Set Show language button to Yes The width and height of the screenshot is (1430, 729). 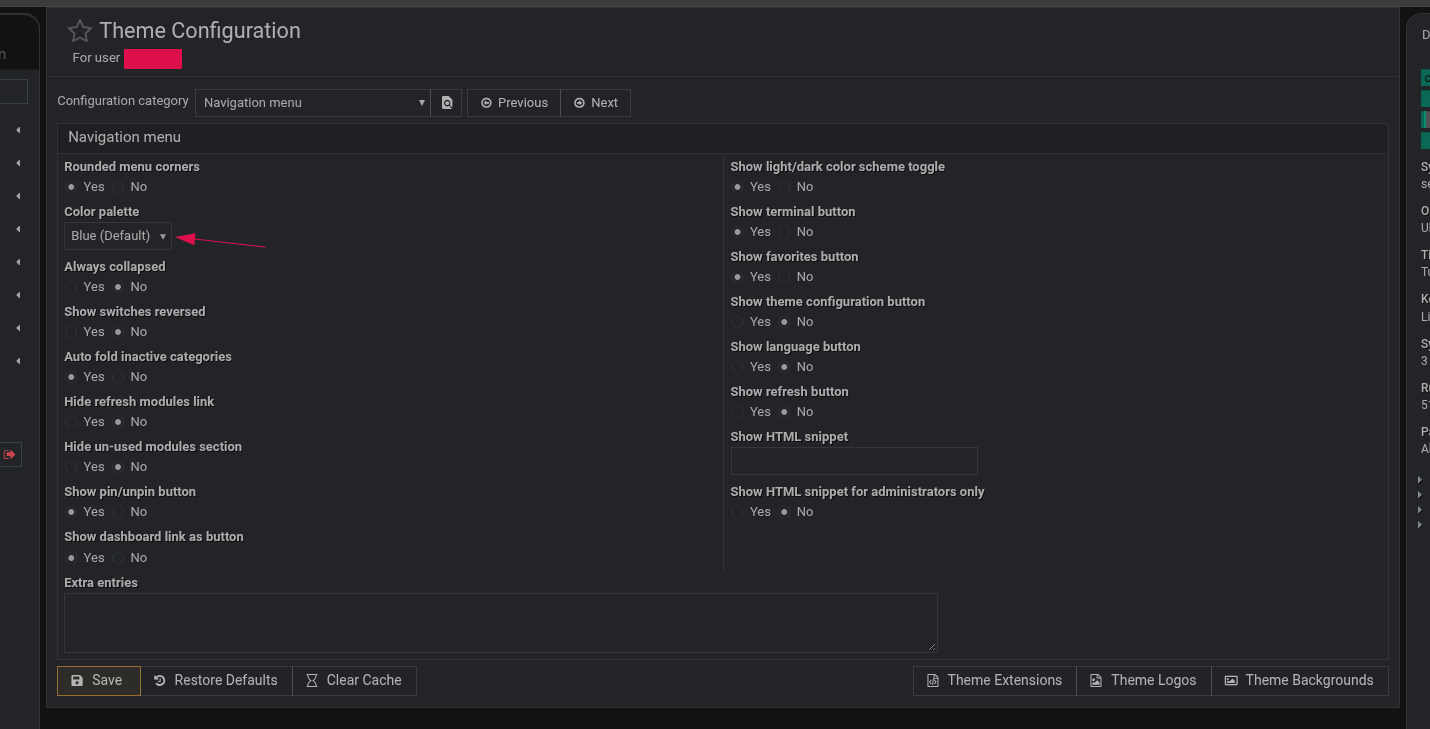click(x=738, y=367)
